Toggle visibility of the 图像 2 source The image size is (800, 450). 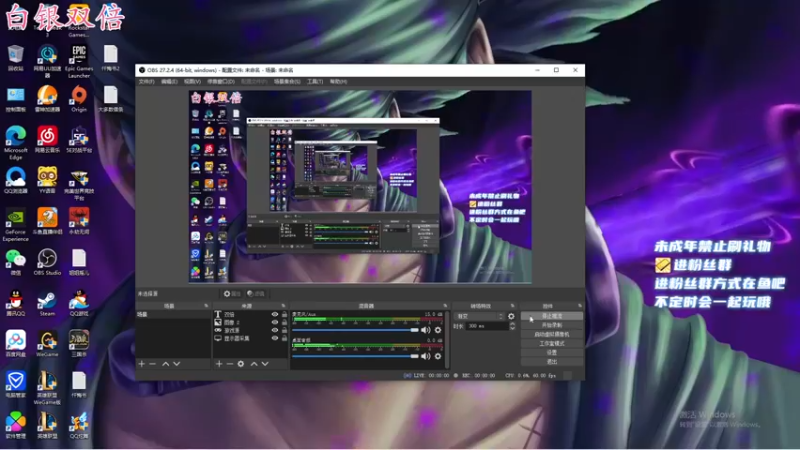point(274,322)
